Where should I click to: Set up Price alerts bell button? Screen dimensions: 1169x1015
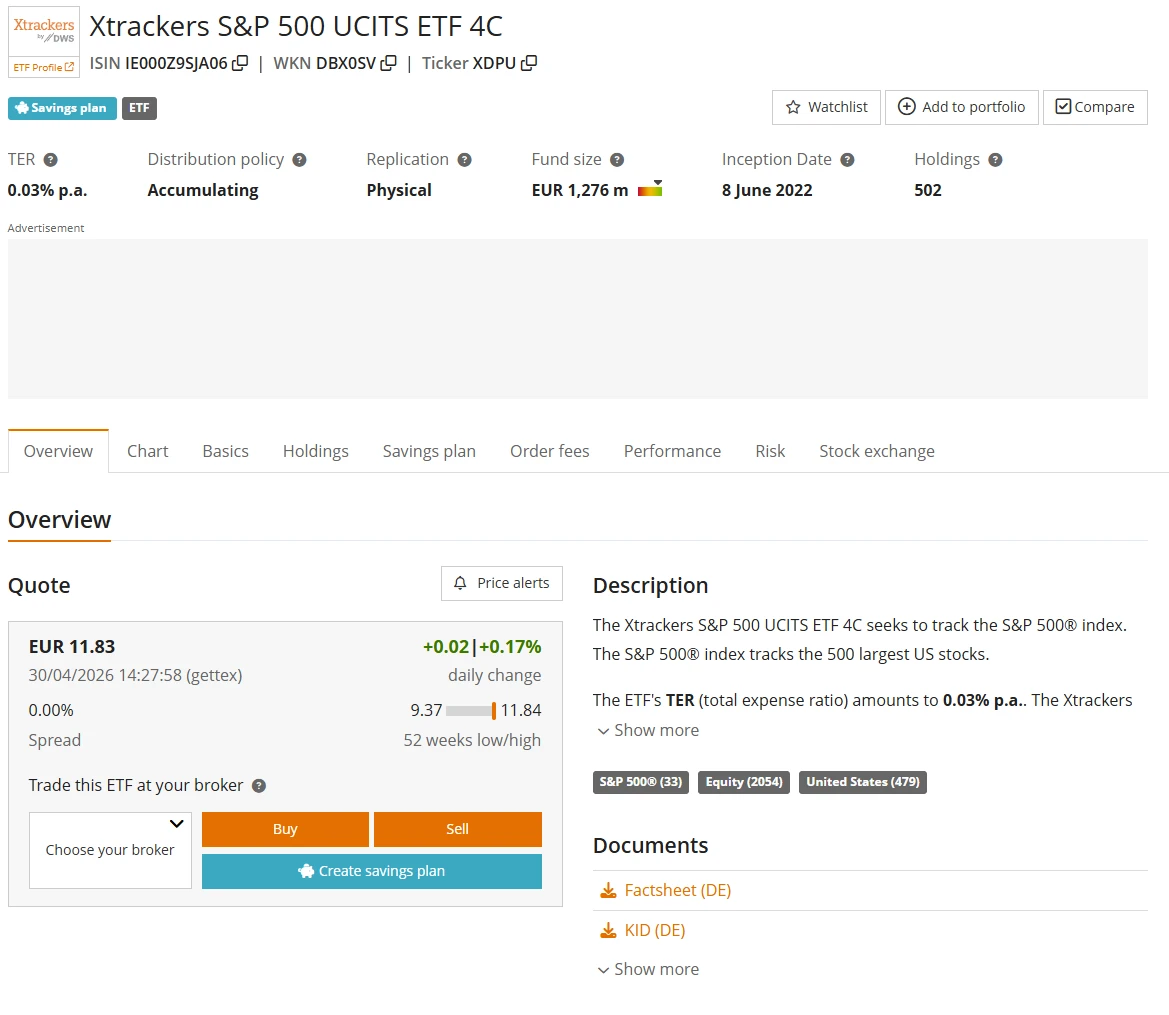[x=502, y=583]
